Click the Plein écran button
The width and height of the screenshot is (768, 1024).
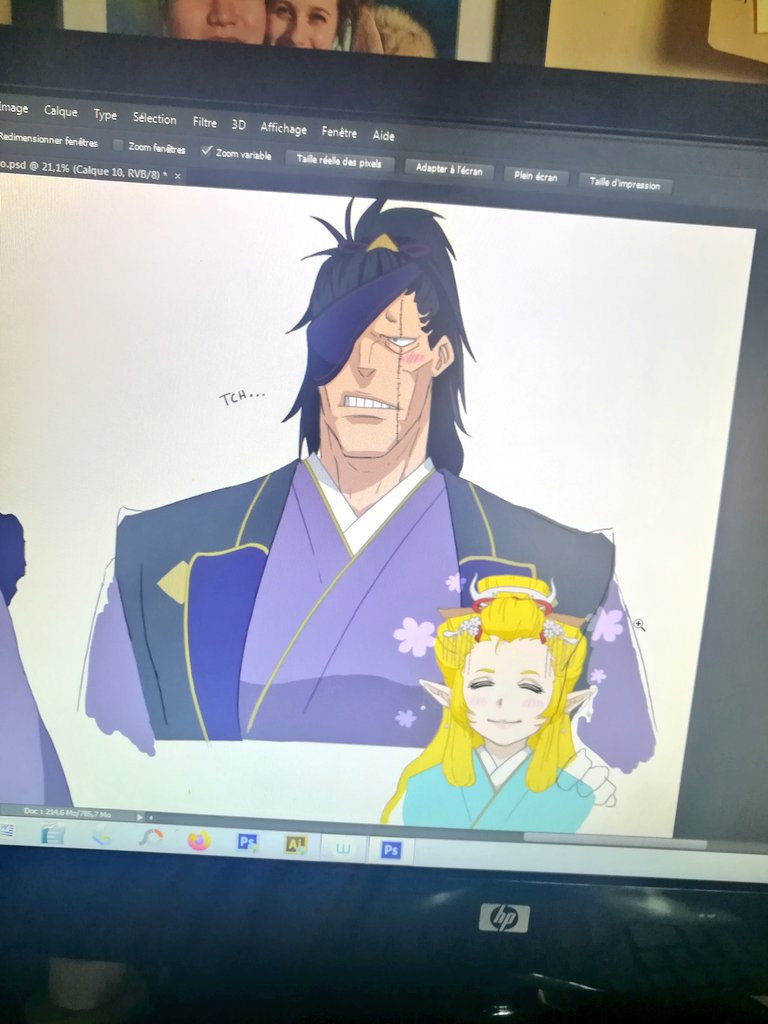click(x=536, y=176)
